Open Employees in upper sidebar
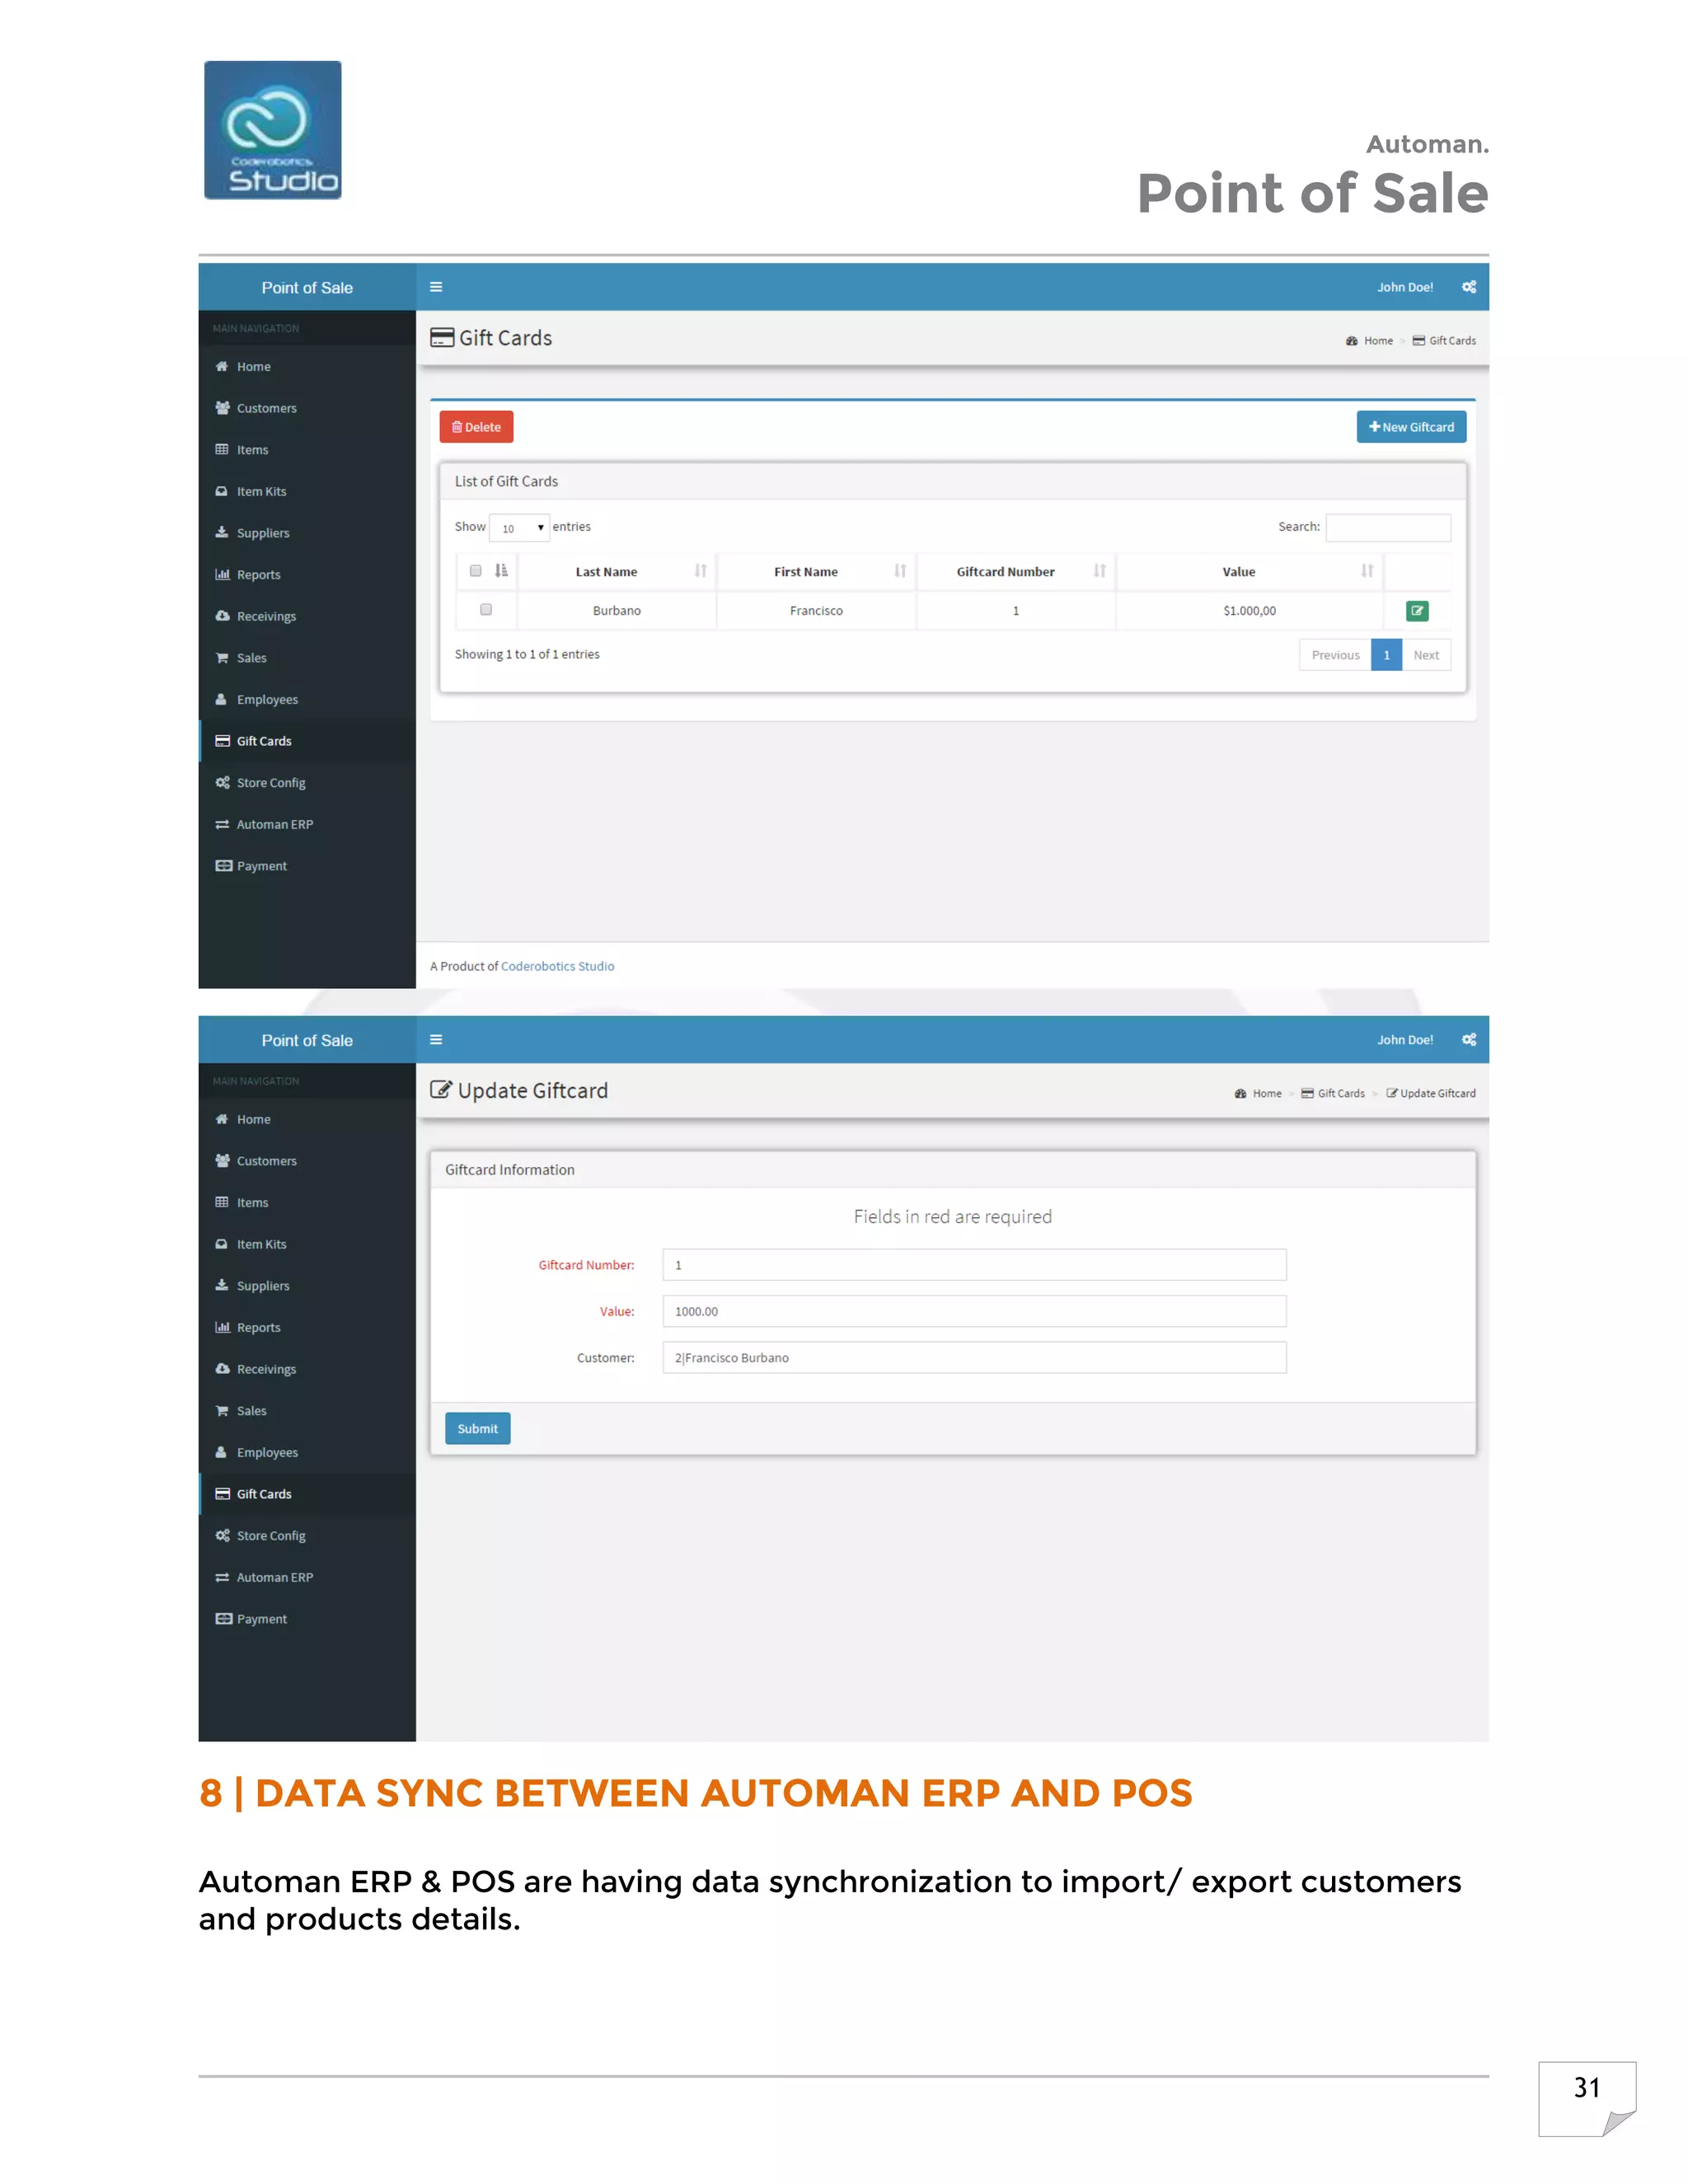Screen dimensions: 1688x2184 [x=307, y=700]
